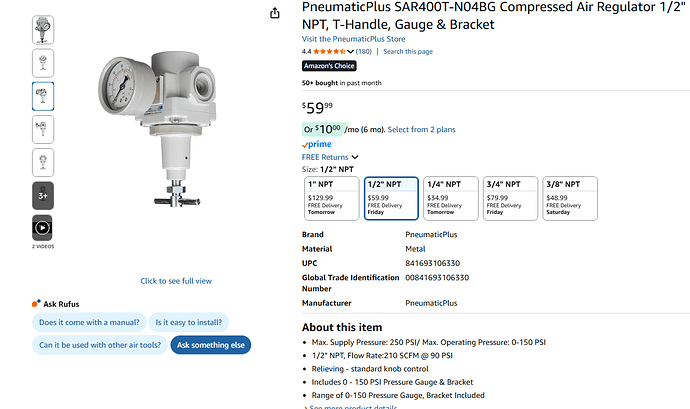This screenshot has height=409, width=690.
Task: Choose the 3/4" NPT size option
Action: tap(510, 198)
